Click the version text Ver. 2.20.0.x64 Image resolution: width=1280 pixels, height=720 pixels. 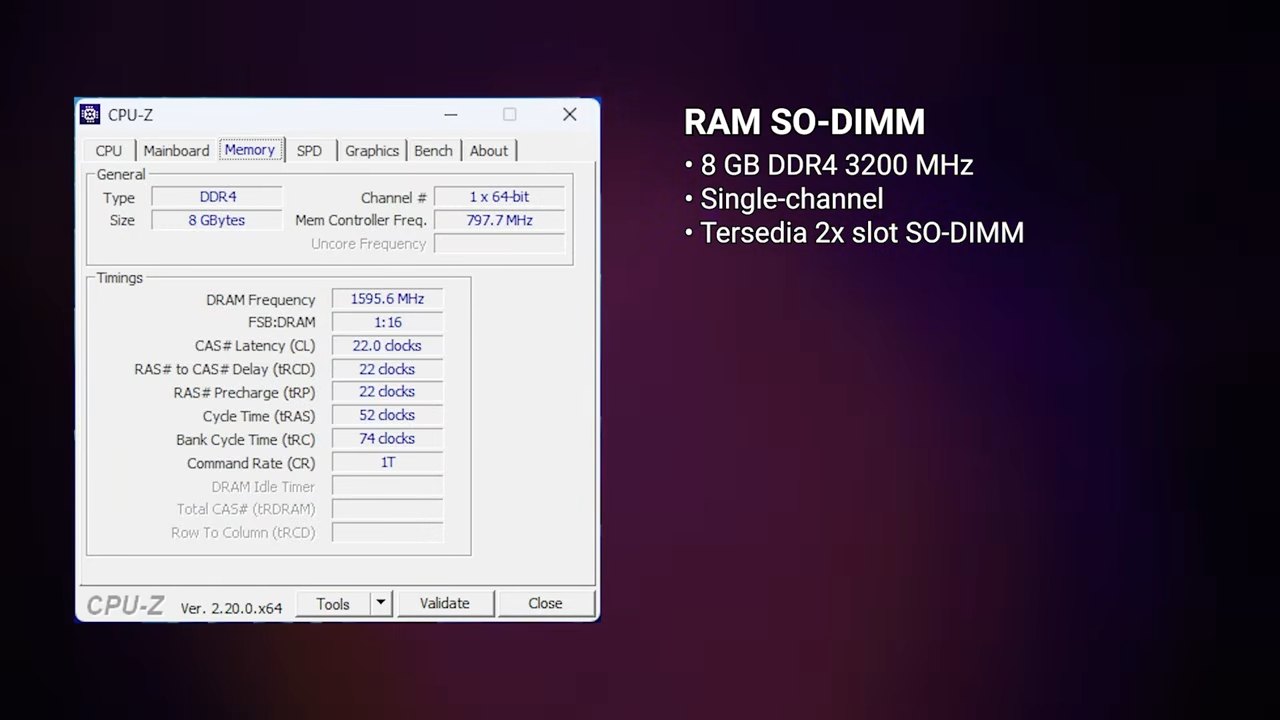tap(231, 607)
